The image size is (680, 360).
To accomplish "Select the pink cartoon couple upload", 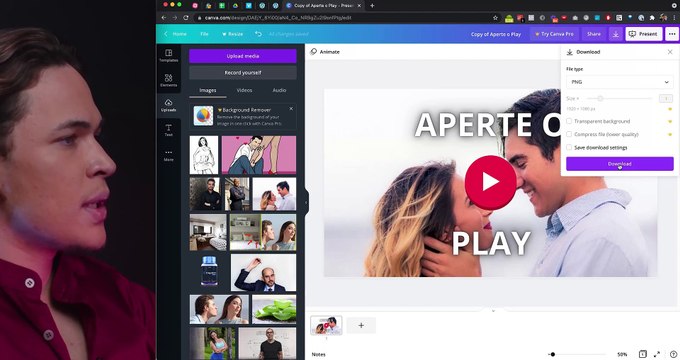I will click(x=259, y=155).
